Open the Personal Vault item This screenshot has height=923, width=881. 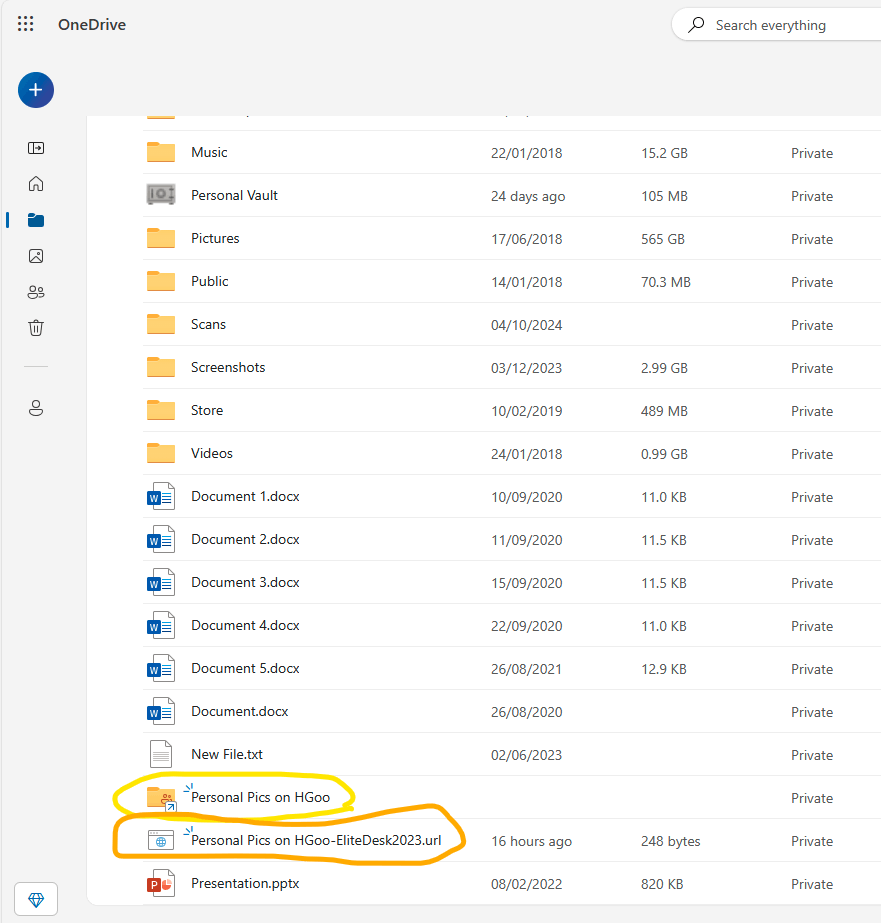tap(234, 195)
